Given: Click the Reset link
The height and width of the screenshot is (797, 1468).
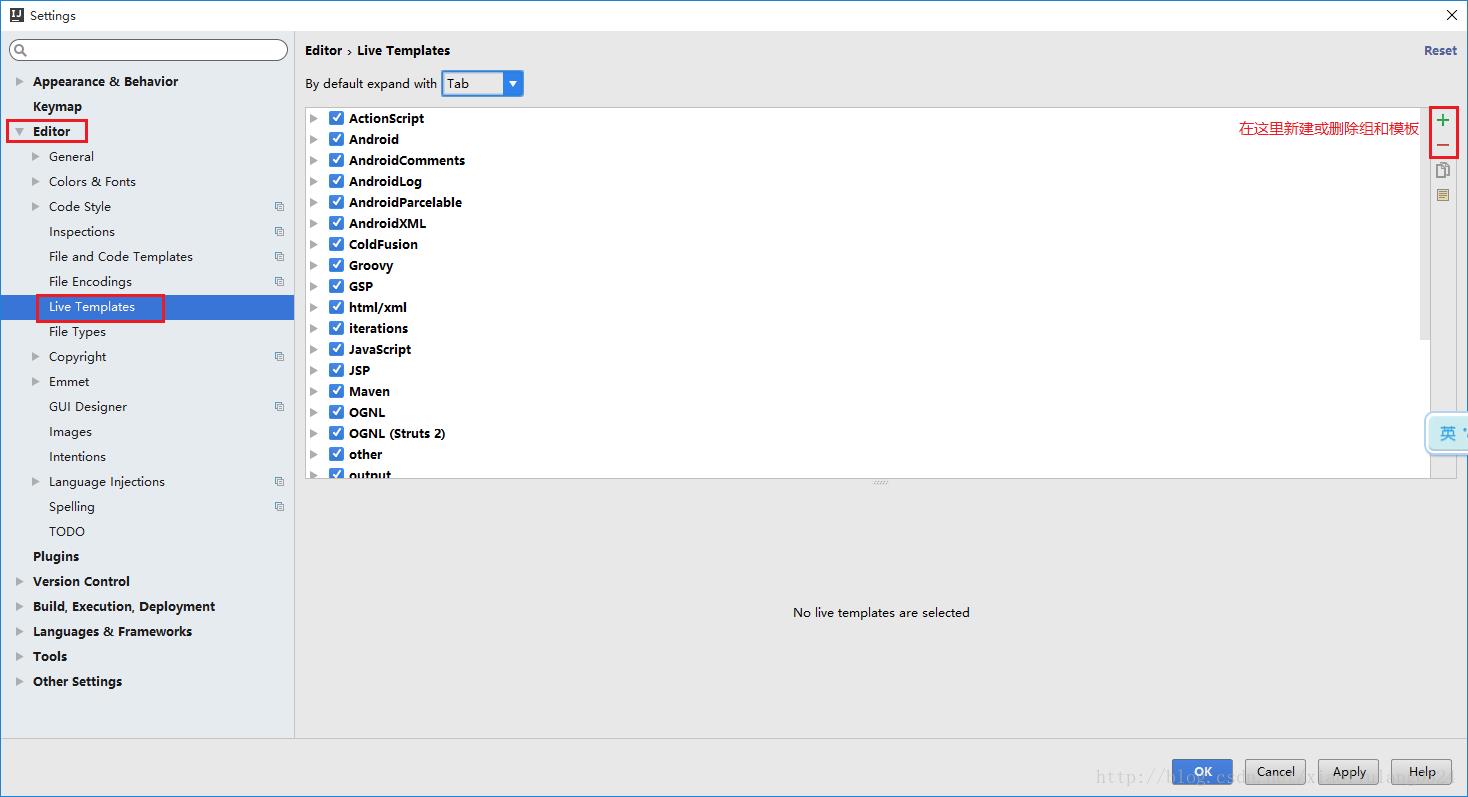Looking at the screenshot, I should (x=1440, y=51).
